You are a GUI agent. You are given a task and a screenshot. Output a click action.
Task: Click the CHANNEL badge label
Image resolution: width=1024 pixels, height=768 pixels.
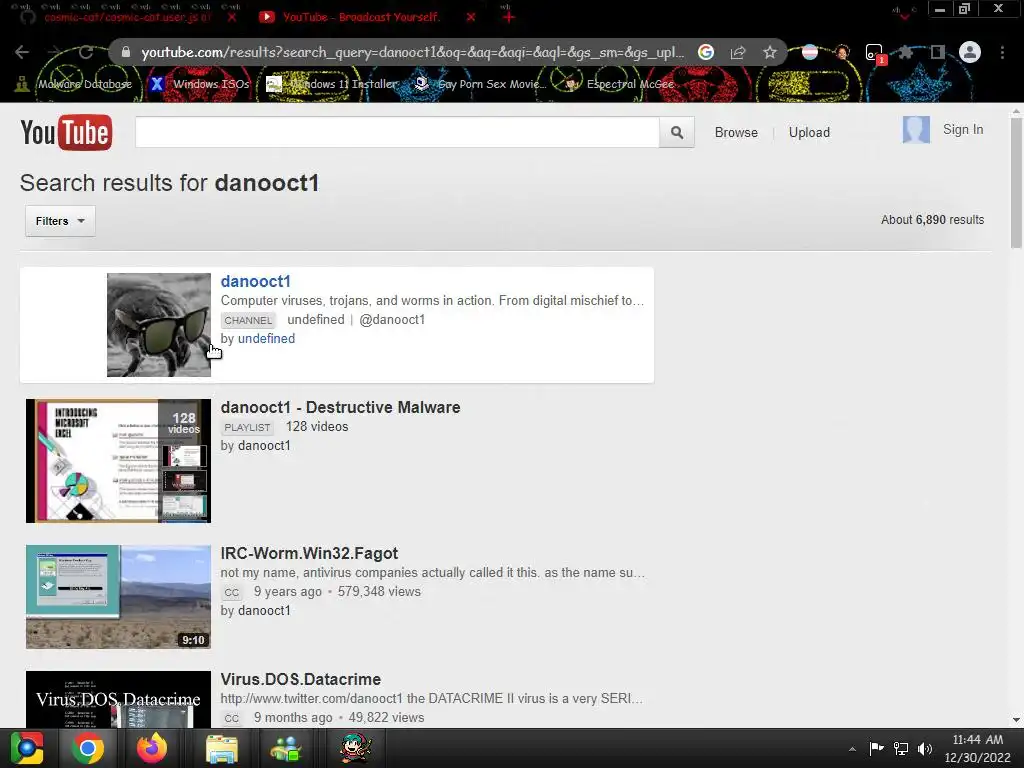pyautogui.click(x=248, y=320)
